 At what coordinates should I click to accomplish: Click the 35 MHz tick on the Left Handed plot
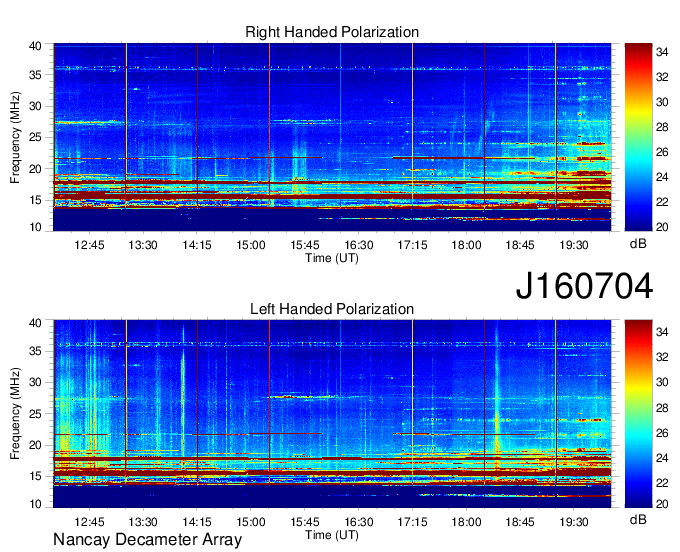[x=35, y=351]
